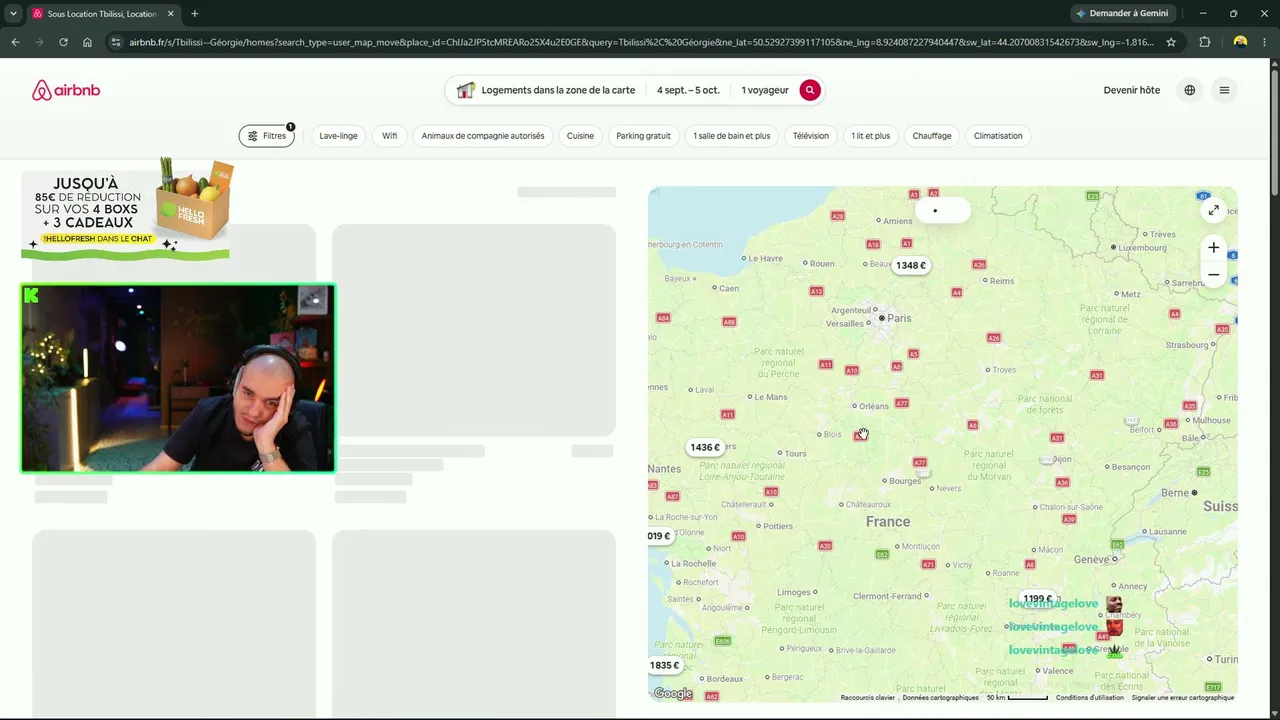The image size is (1280, 720).
Task: Bookmark this page with the star
Action: 1171,42
